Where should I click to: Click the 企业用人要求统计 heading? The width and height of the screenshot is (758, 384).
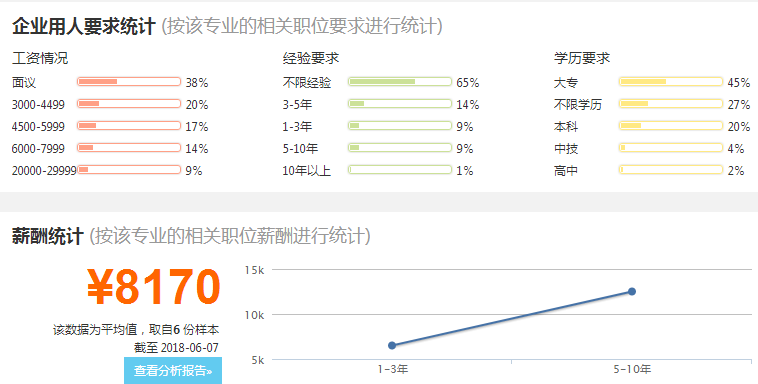point(84,26)
